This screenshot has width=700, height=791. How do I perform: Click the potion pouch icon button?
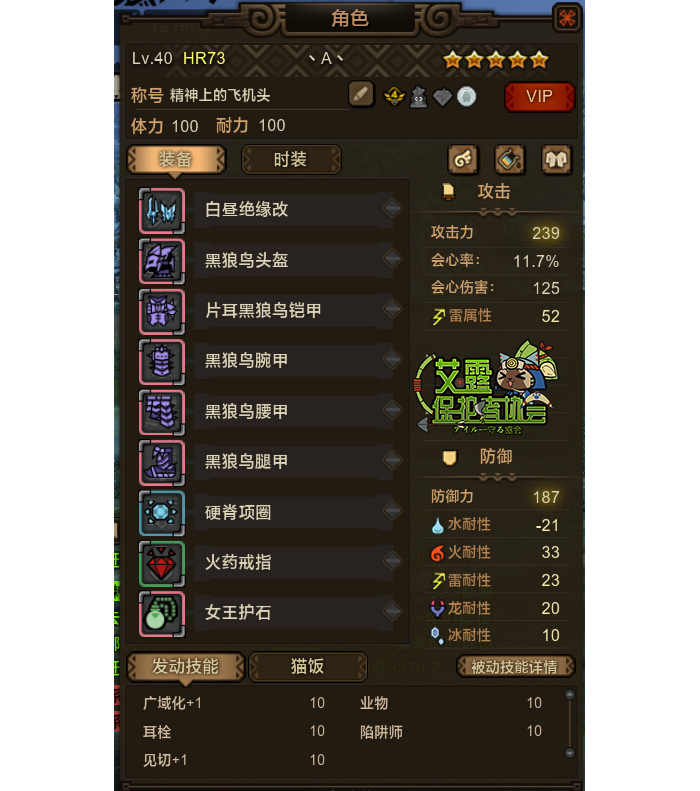[x=509, y=159]
